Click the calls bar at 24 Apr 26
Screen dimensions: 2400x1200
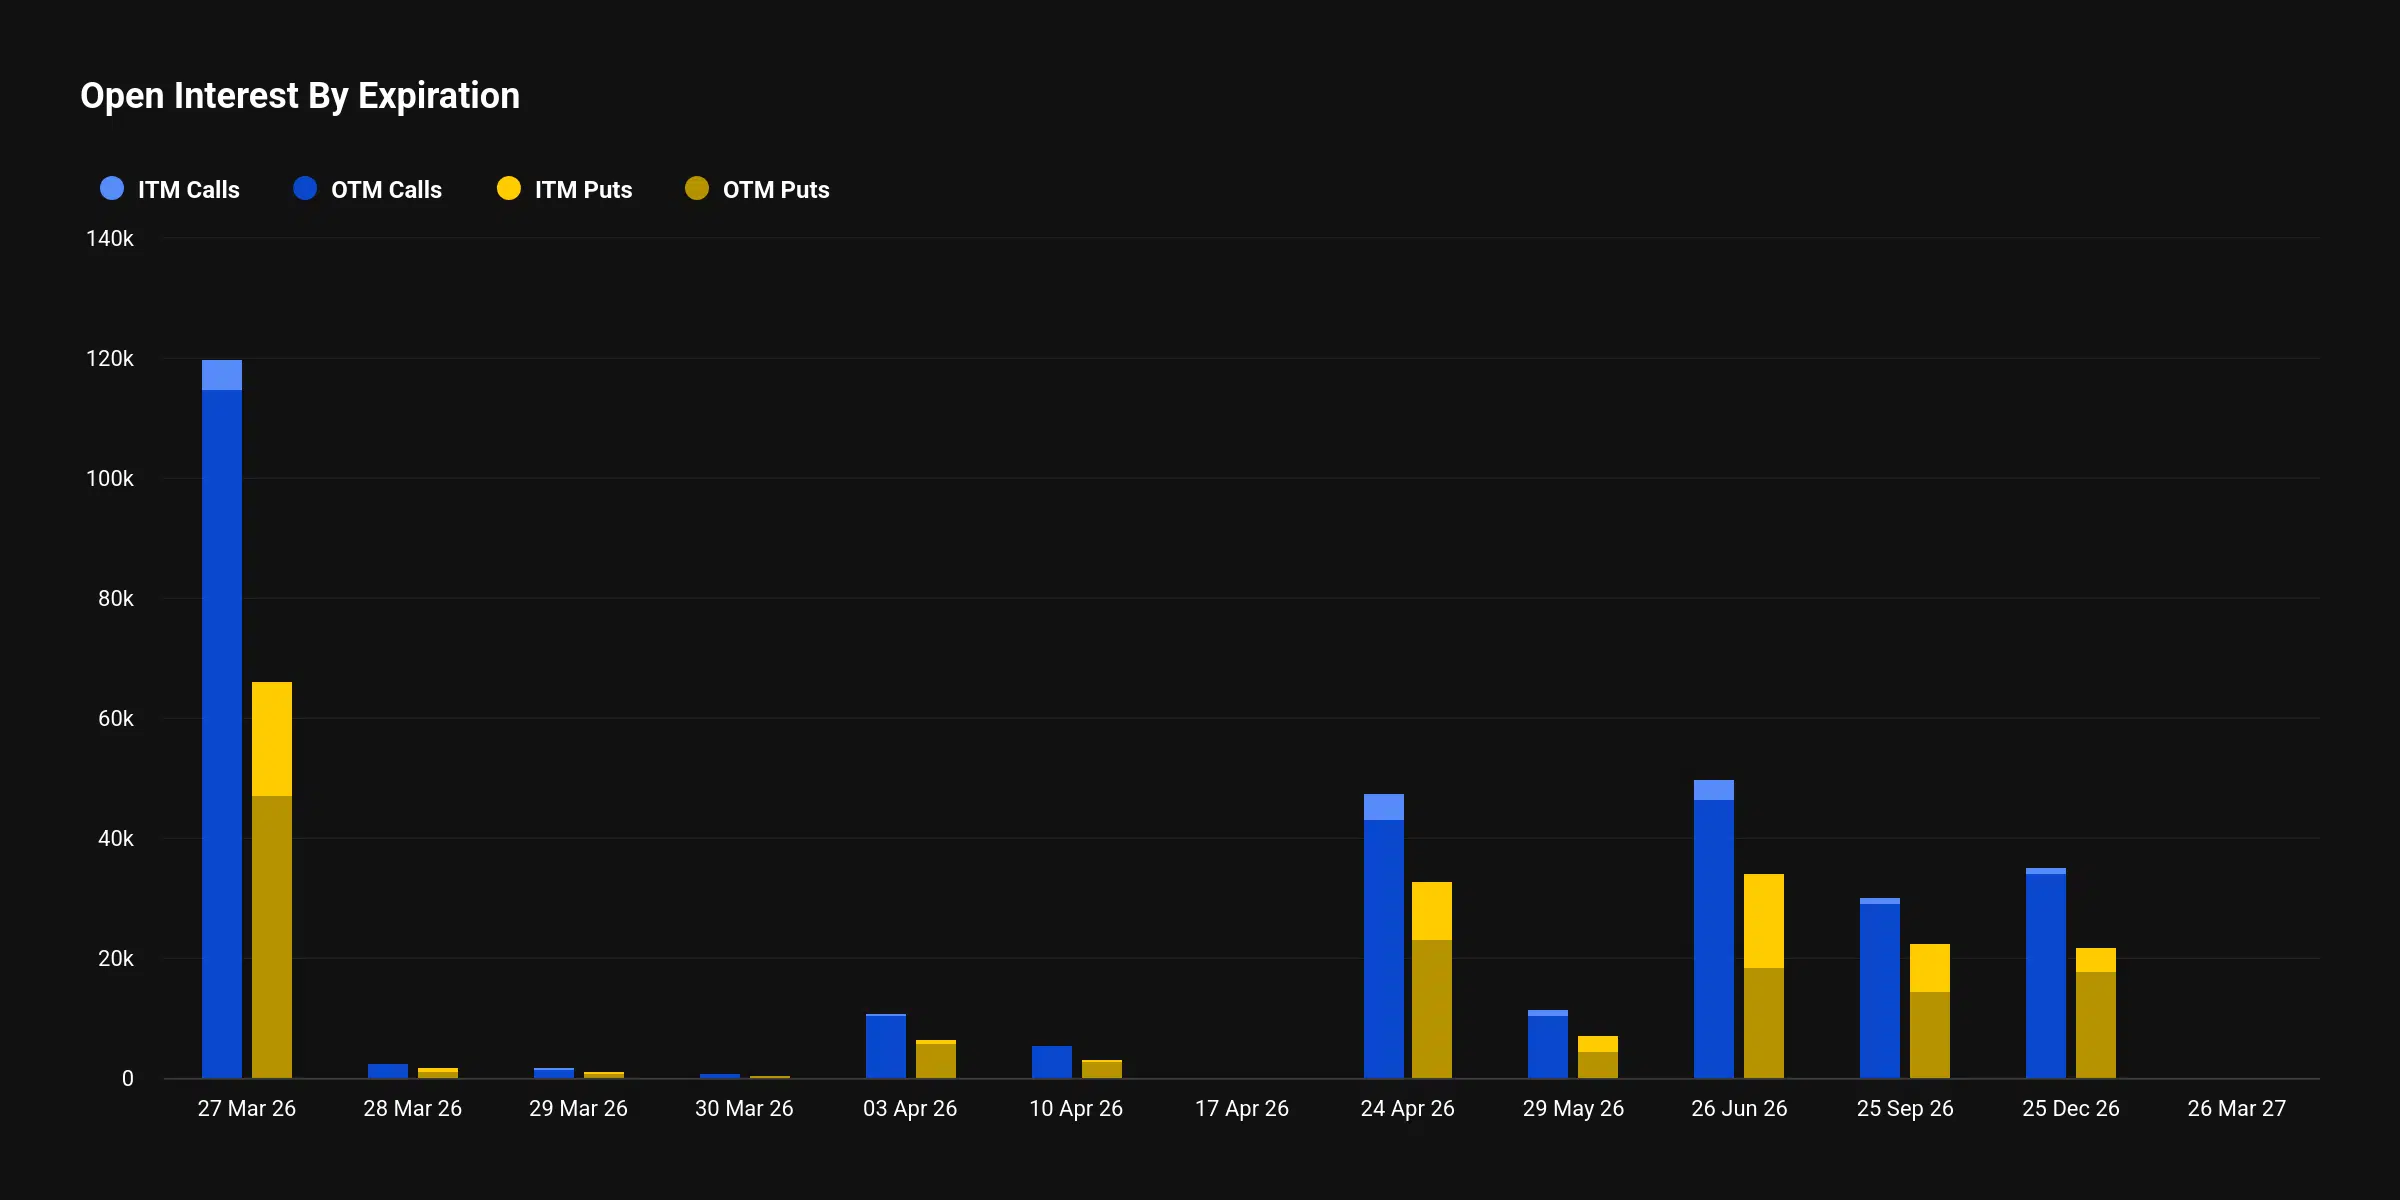[x=1386, y=930]
